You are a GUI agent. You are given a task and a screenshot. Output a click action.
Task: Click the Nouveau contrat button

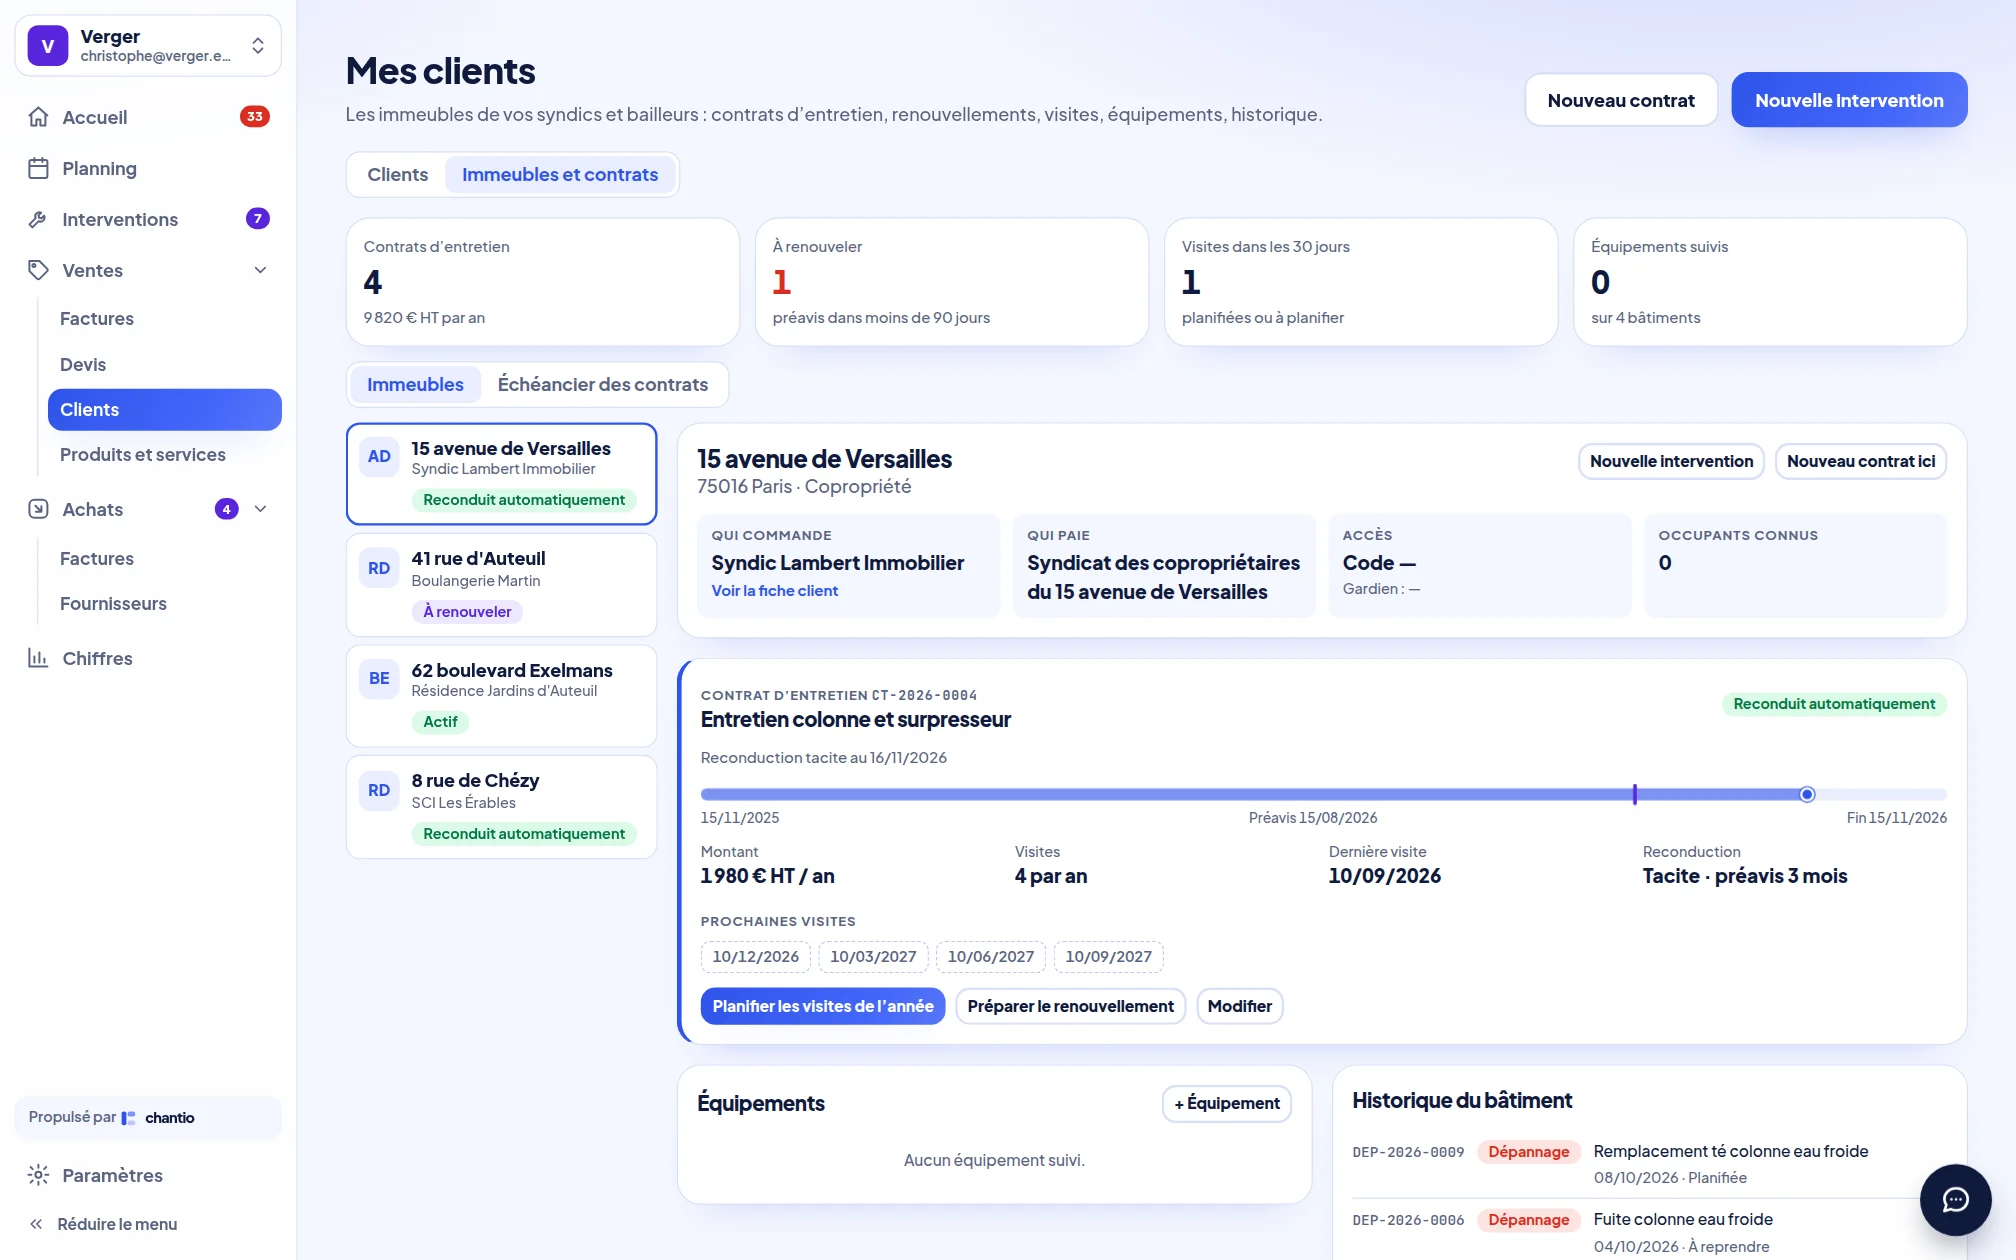[1621, 100]
